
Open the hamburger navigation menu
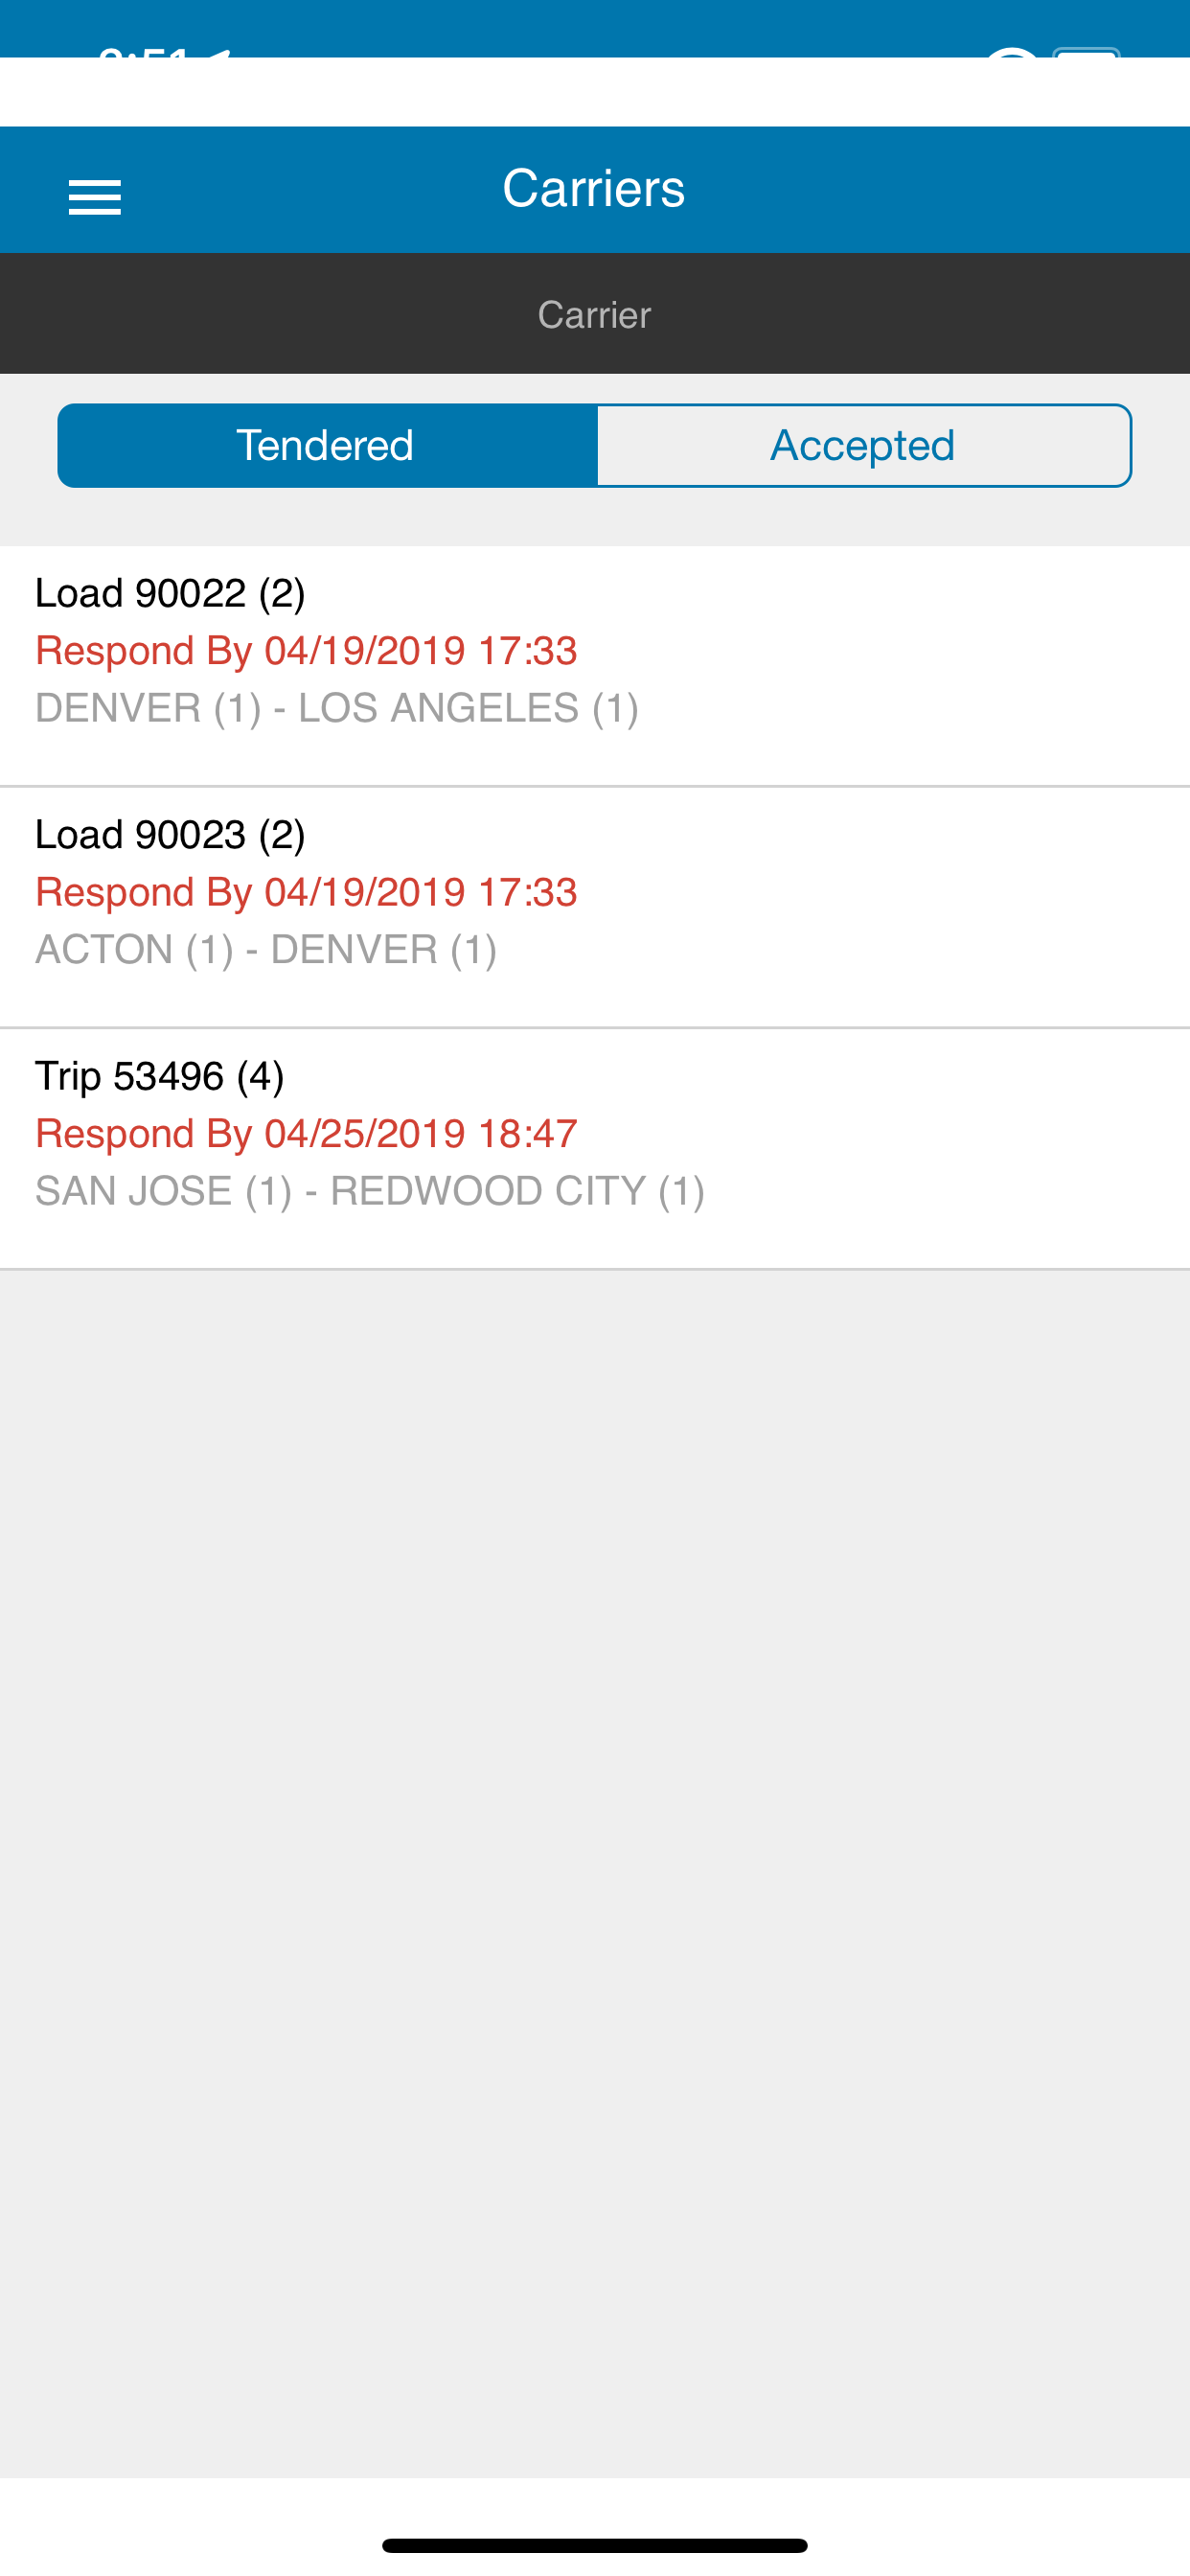pyautogui.click(x=95, y=197)
